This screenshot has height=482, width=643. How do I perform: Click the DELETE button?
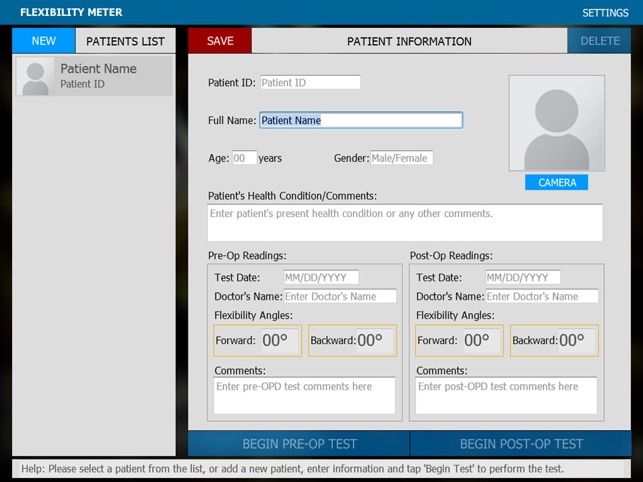coord(600,41)
